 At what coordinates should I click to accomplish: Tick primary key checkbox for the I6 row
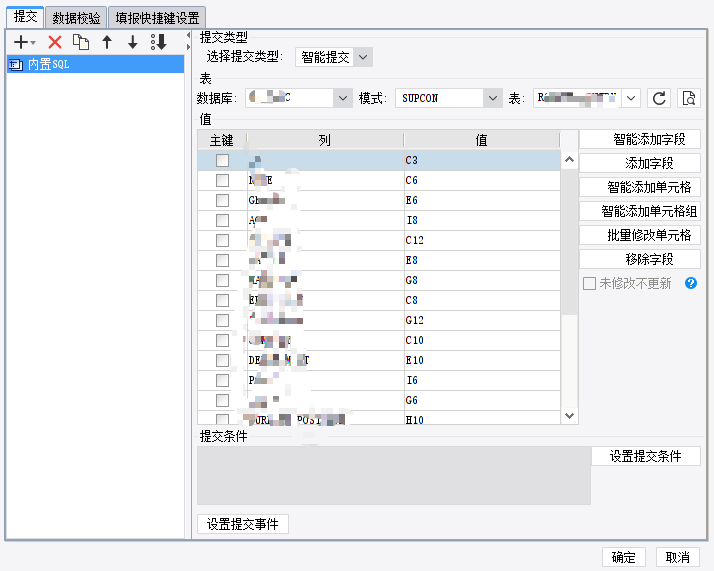click(222, 381)
